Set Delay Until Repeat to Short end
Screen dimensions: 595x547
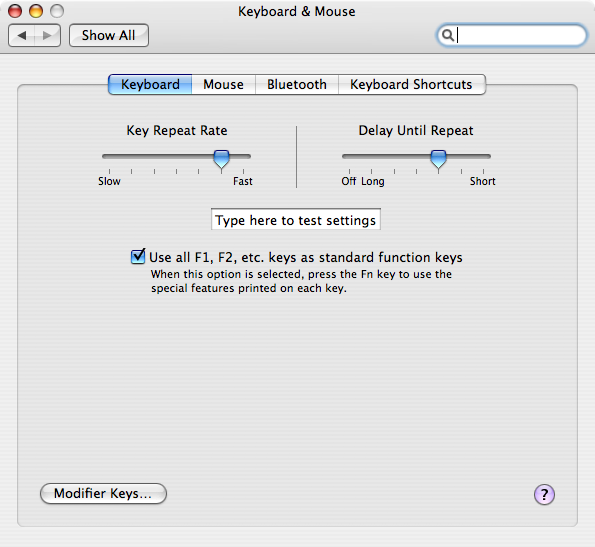pos(483,156)
